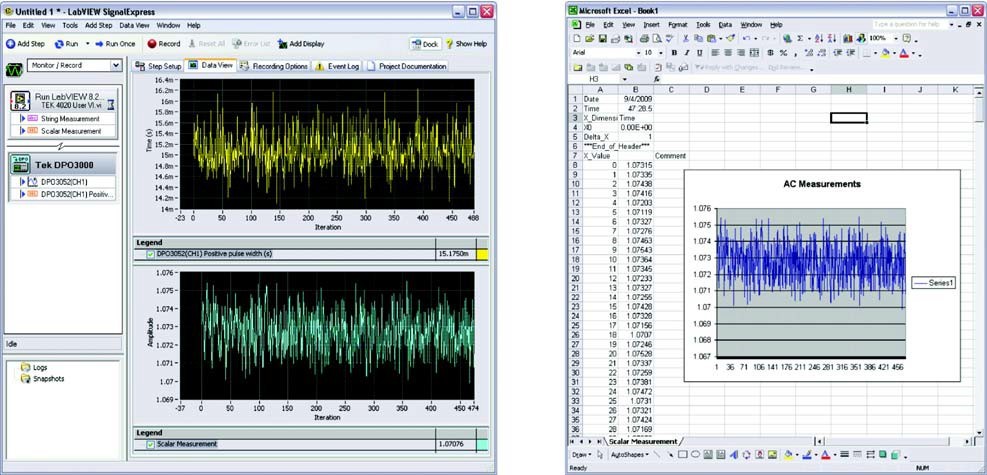Image resolution: width=987 pixels, height=475 pixels.
Task: Toggle the Dock button in SignalExpress
Action: click(x=425, y=44)
